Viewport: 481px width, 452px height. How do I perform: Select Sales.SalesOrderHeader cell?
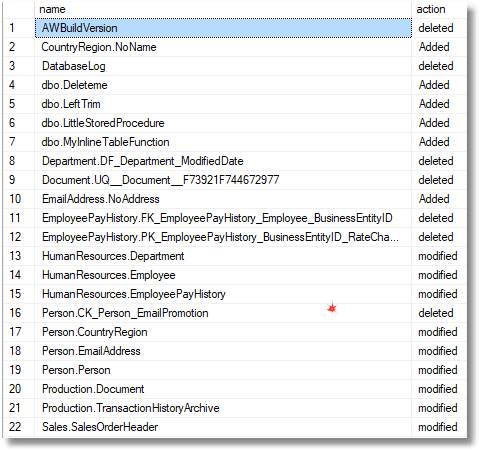click(x=223, y=427)
